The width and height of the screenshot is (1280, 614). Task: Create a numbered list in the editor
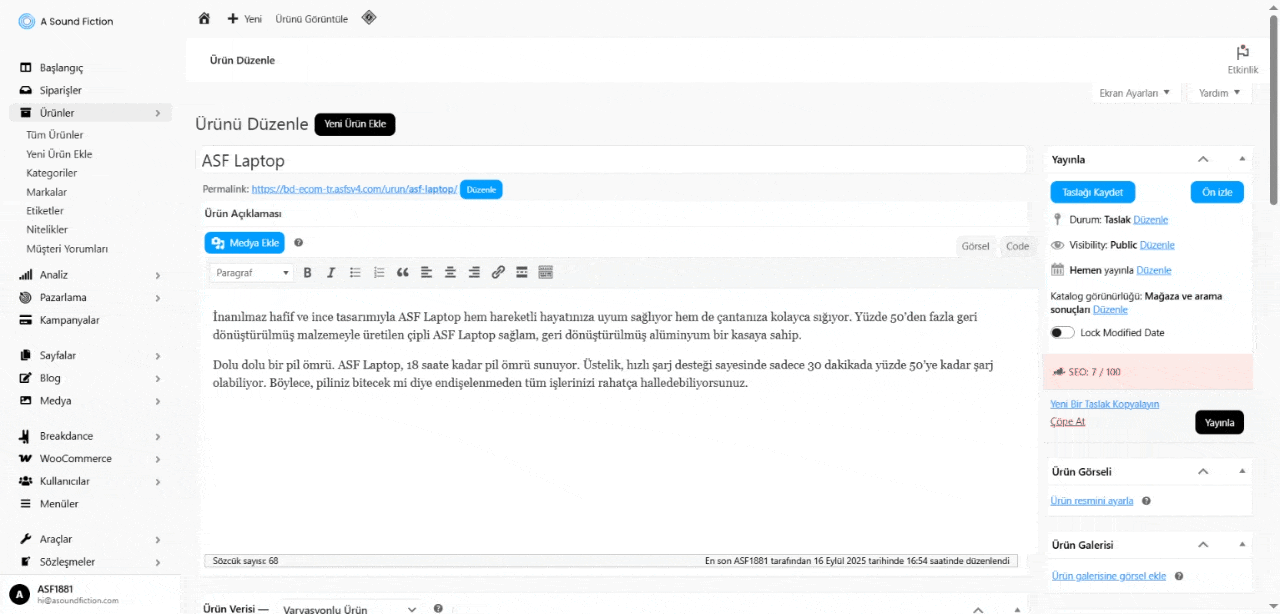tap(379, 272)
